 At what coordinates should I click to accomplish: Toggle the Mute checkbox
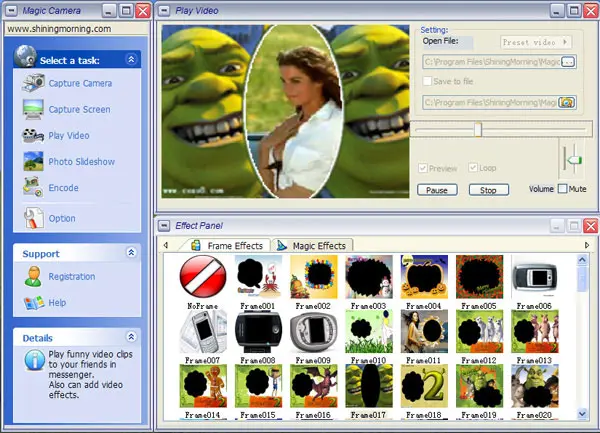563,188
